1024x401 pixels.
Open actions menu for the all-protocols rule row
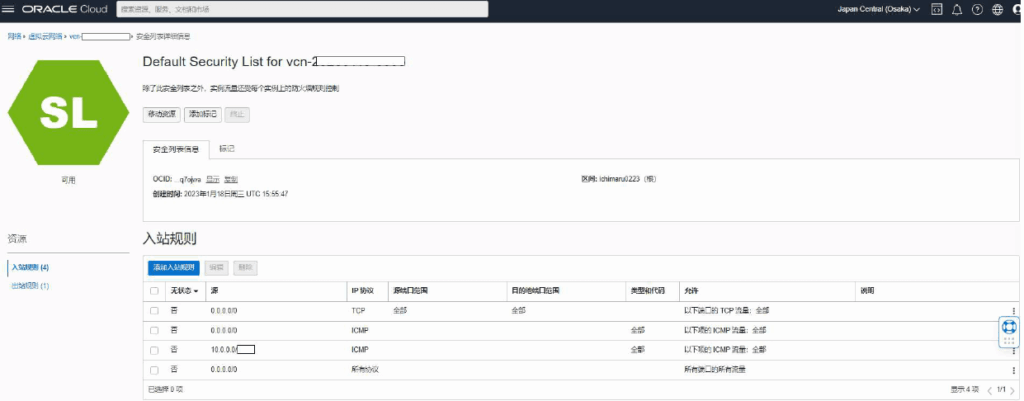[x=1014, y=369]
